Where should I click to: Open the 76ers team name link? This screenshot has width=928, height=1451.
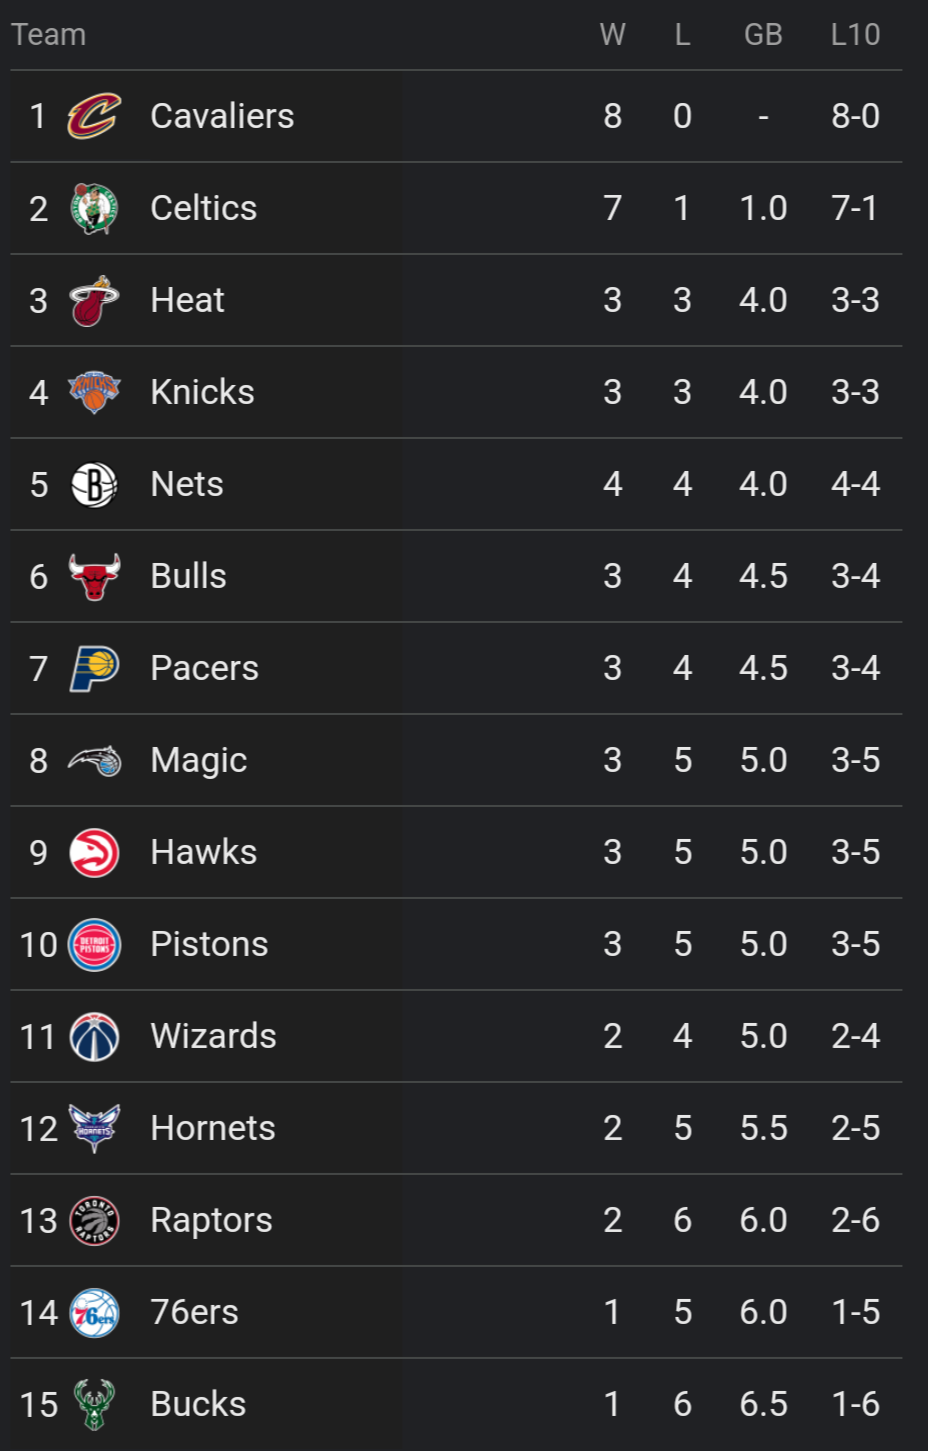pyautogui.click(x=194, y=1312)
